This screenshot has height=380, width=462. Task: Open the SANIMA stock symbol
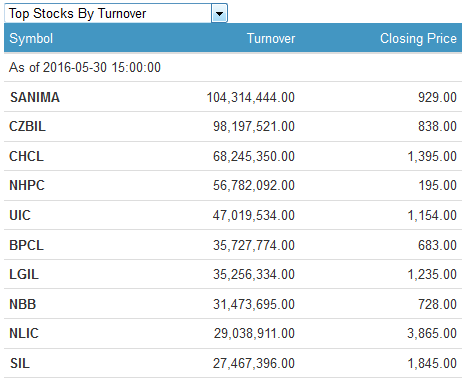point(35,97)
